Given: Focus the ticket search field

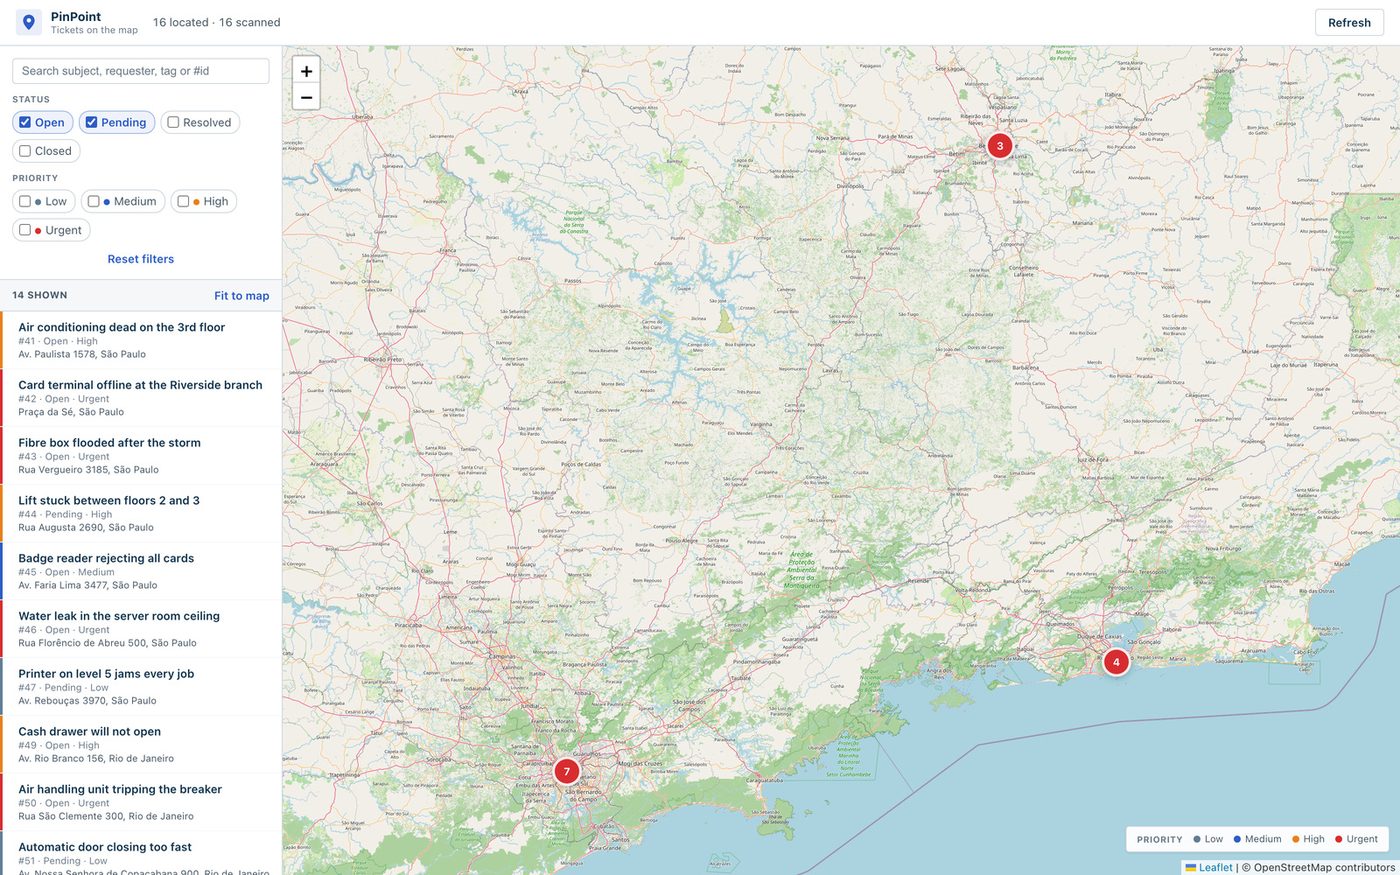Looking at the screenshot, I should [141, 71].
